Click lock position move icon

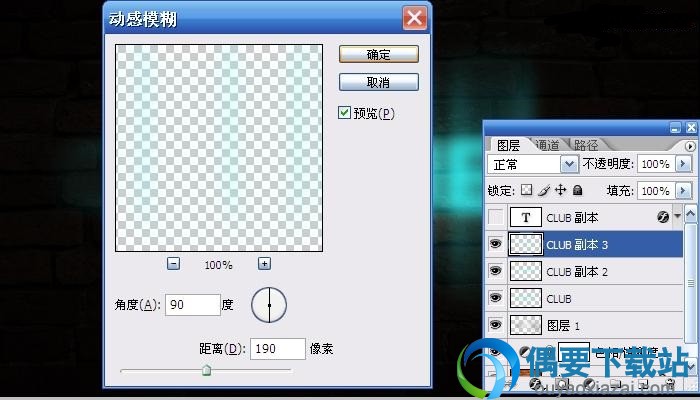coord(560,190)
